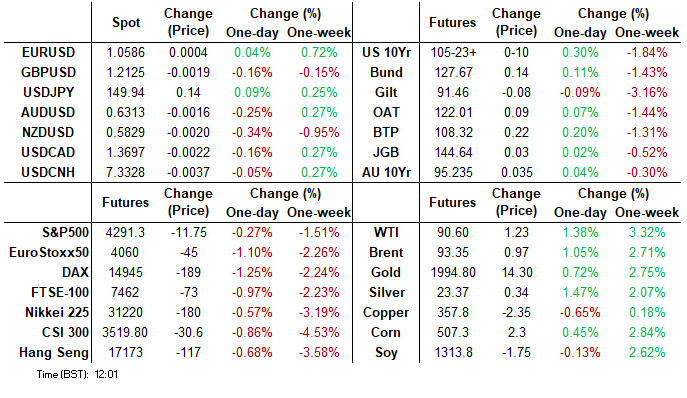This screenshot has height=398, width=687.
Task: Select the Gold futures price 1994.80
Action: (453, 273)
